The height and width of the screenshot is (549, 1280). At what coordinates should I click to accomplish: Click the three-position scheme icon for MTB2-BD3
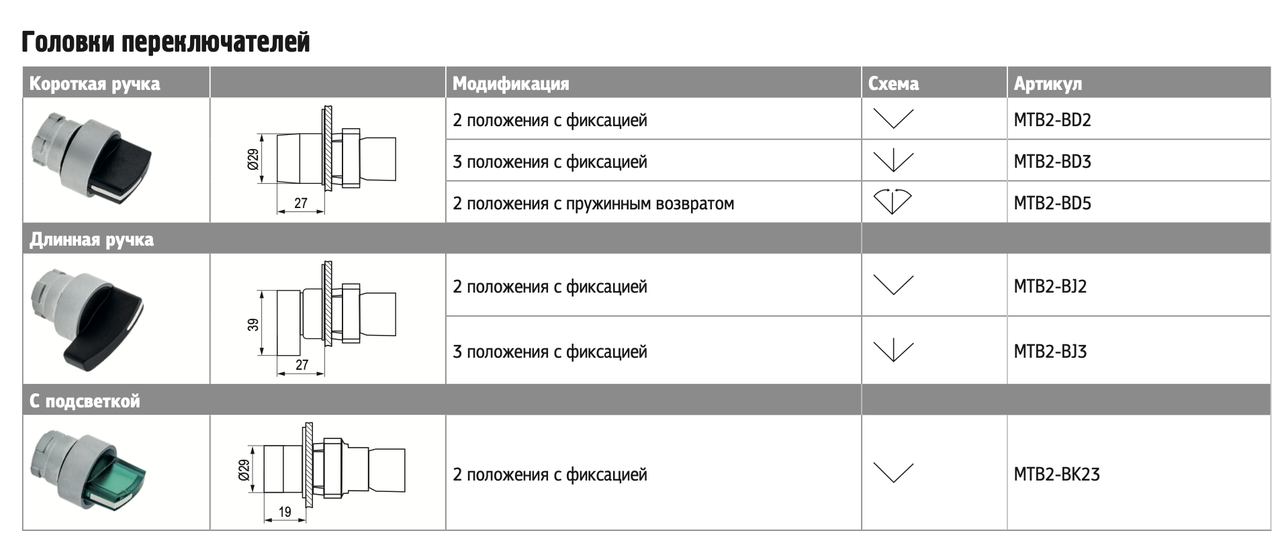tap(893, 161)
